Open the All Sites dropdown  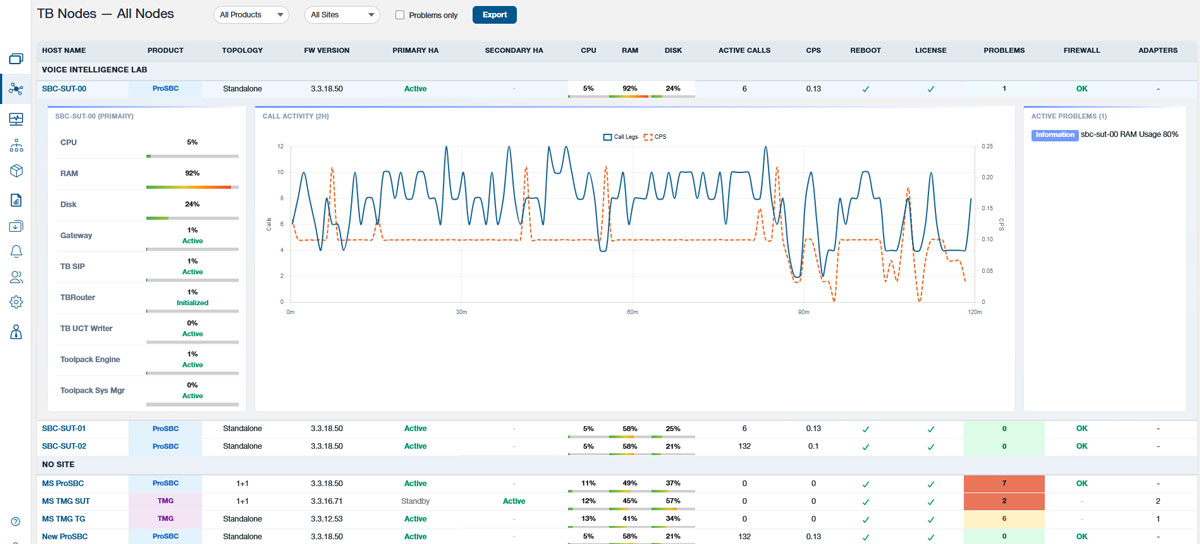click(x=342, y=15)
